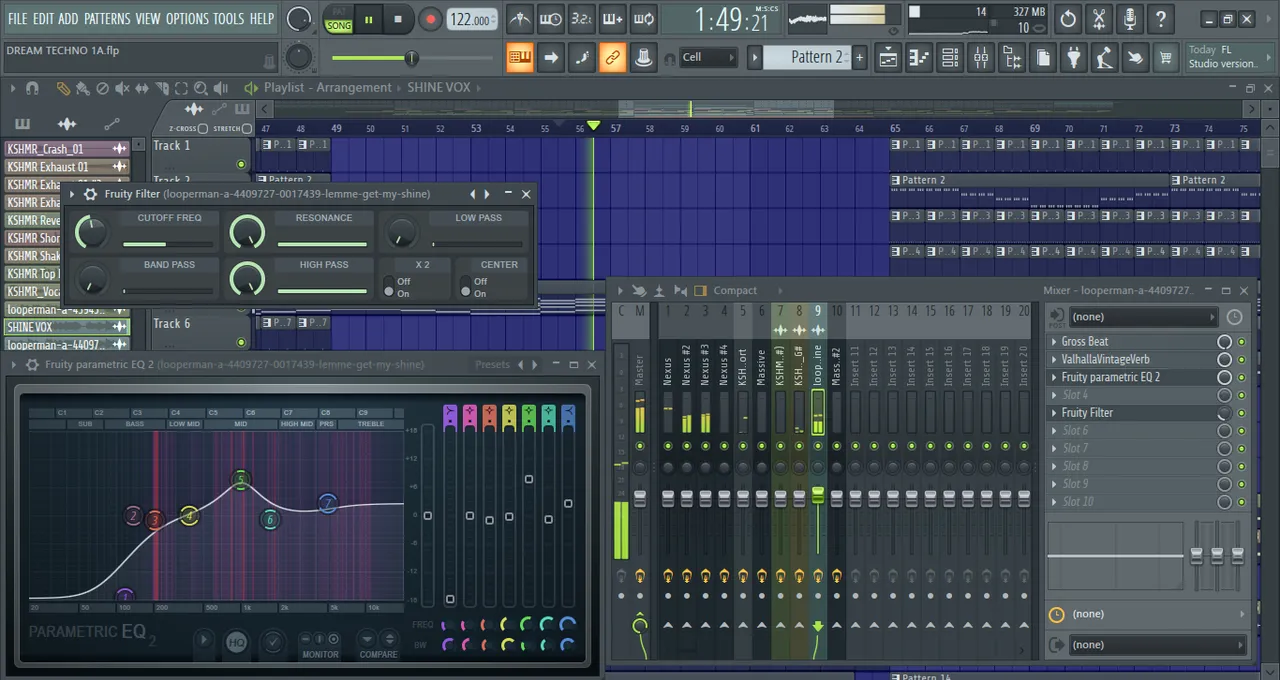Toggle typing keyboard to piano
Viewport: 1280px width, 680px height.
coord(520,57)
